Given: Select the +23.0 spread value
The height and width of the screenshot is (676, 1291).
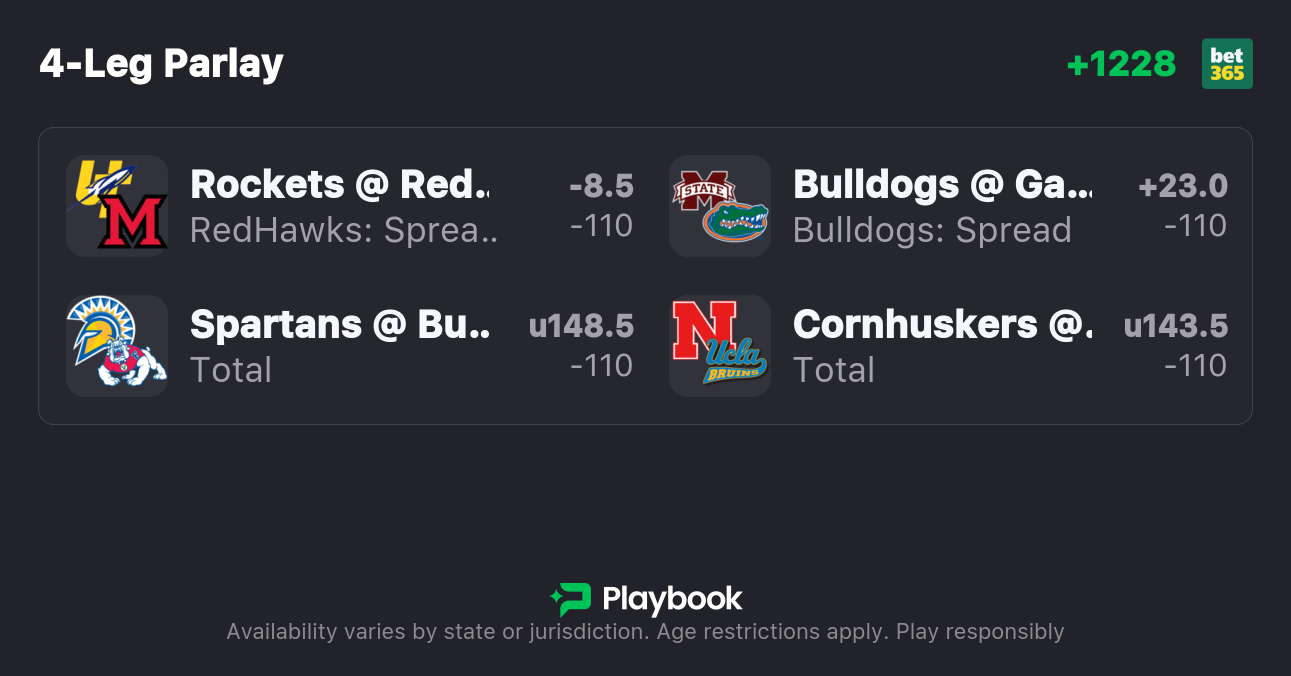Looking at the screenshot, I should click(x=1183, y=186).
